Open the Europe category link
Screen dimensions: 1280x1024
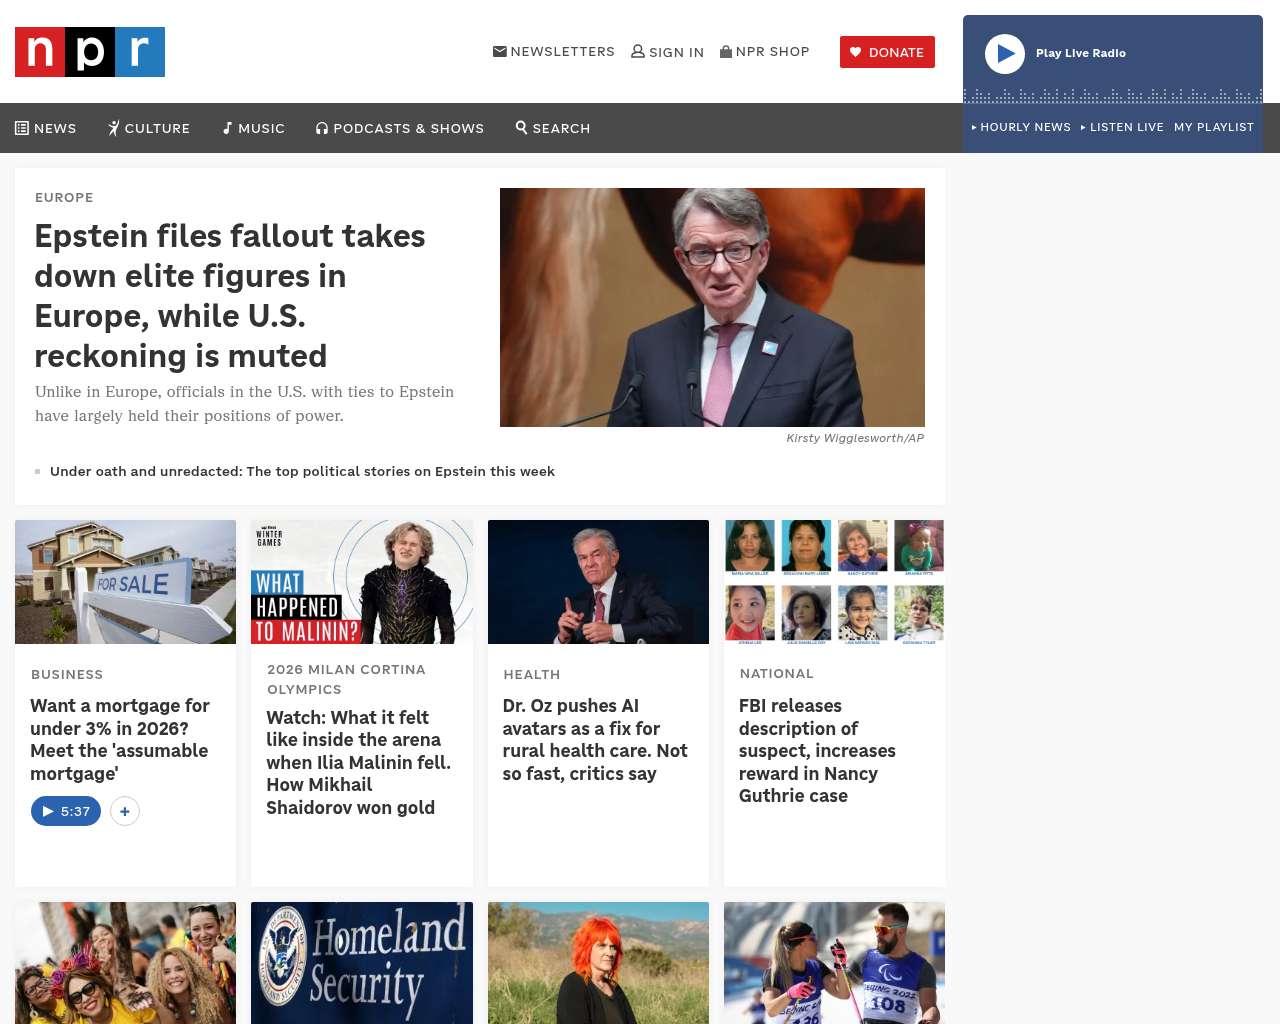point(64,197)
